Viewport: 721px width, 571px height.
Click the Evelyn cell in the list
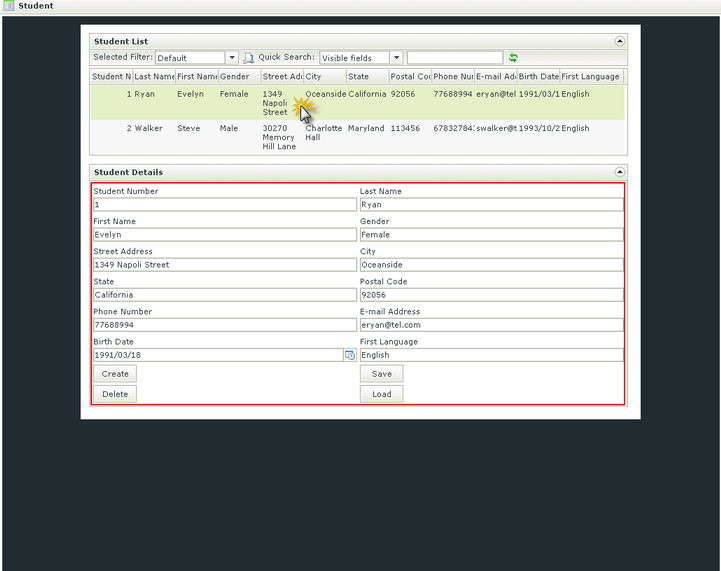point(190,94)
